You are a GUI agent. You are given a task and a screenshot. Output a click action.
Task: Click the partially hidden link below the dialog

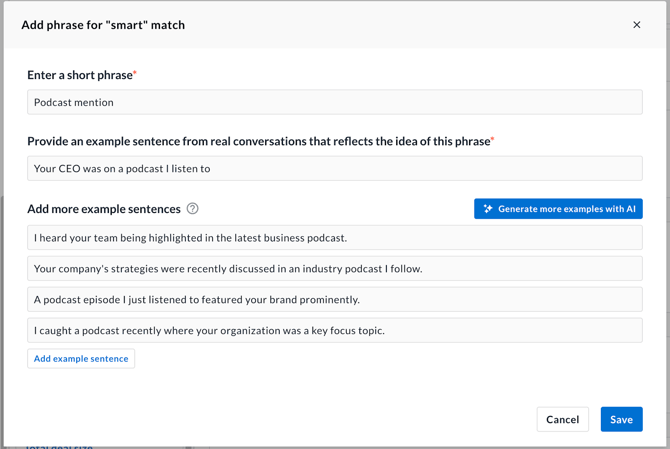pyautogui.click(x=60, y=446)
